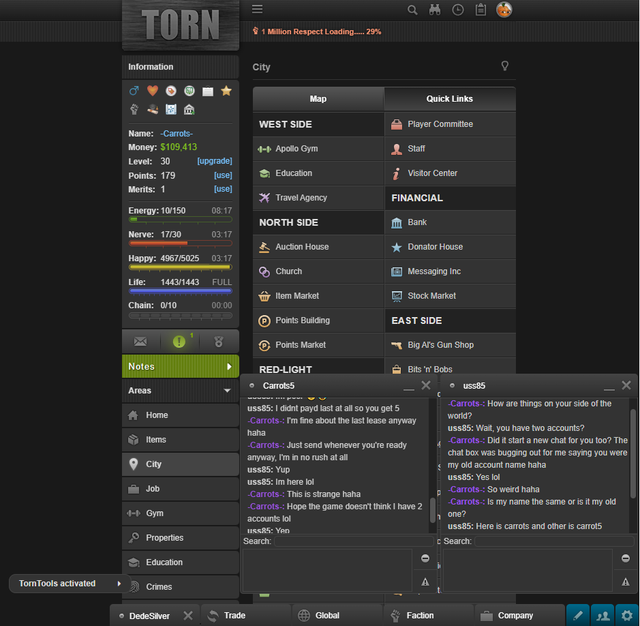Go to City in sidebar
The height and width of the screenshot is (626, 640).
(x=180, y=464)
